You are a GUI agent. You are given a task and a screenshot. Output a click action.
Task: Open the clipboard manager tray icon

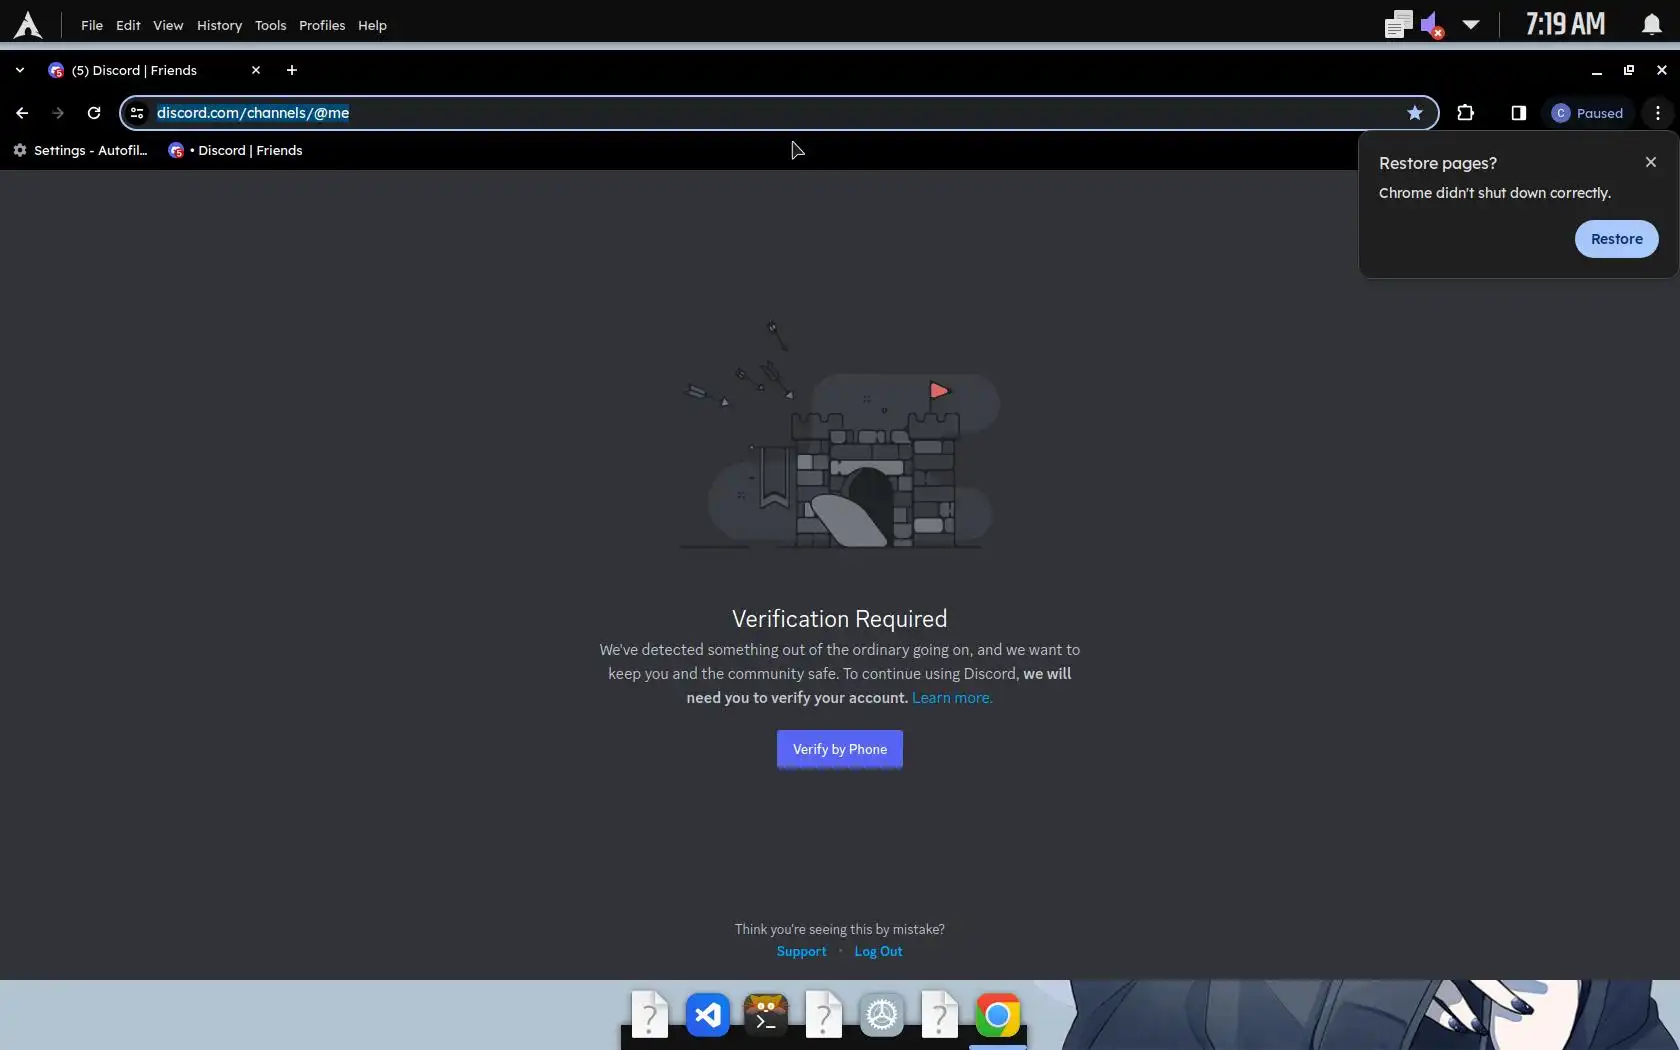click(1398, 25)
